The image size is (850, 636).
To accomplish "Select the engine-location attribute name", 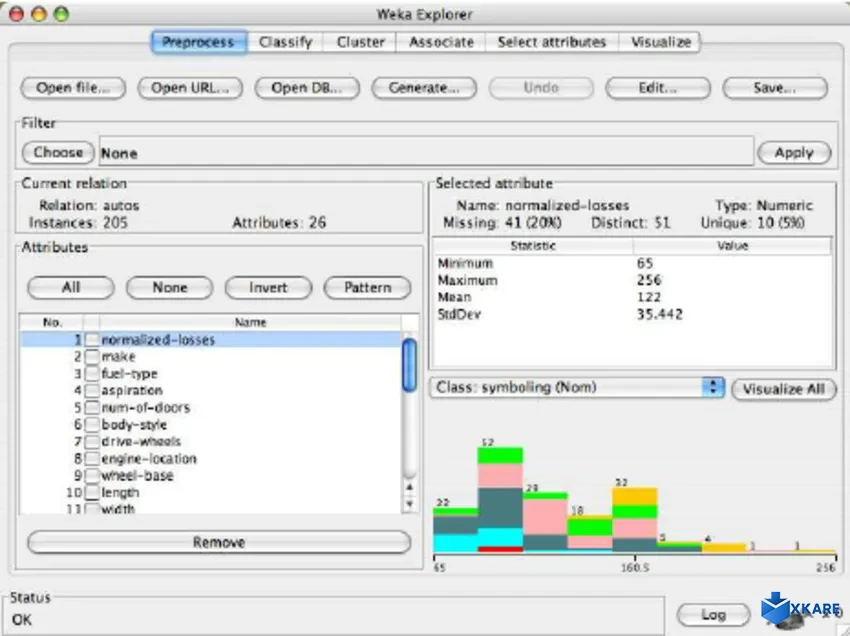I will coord(149,458).
